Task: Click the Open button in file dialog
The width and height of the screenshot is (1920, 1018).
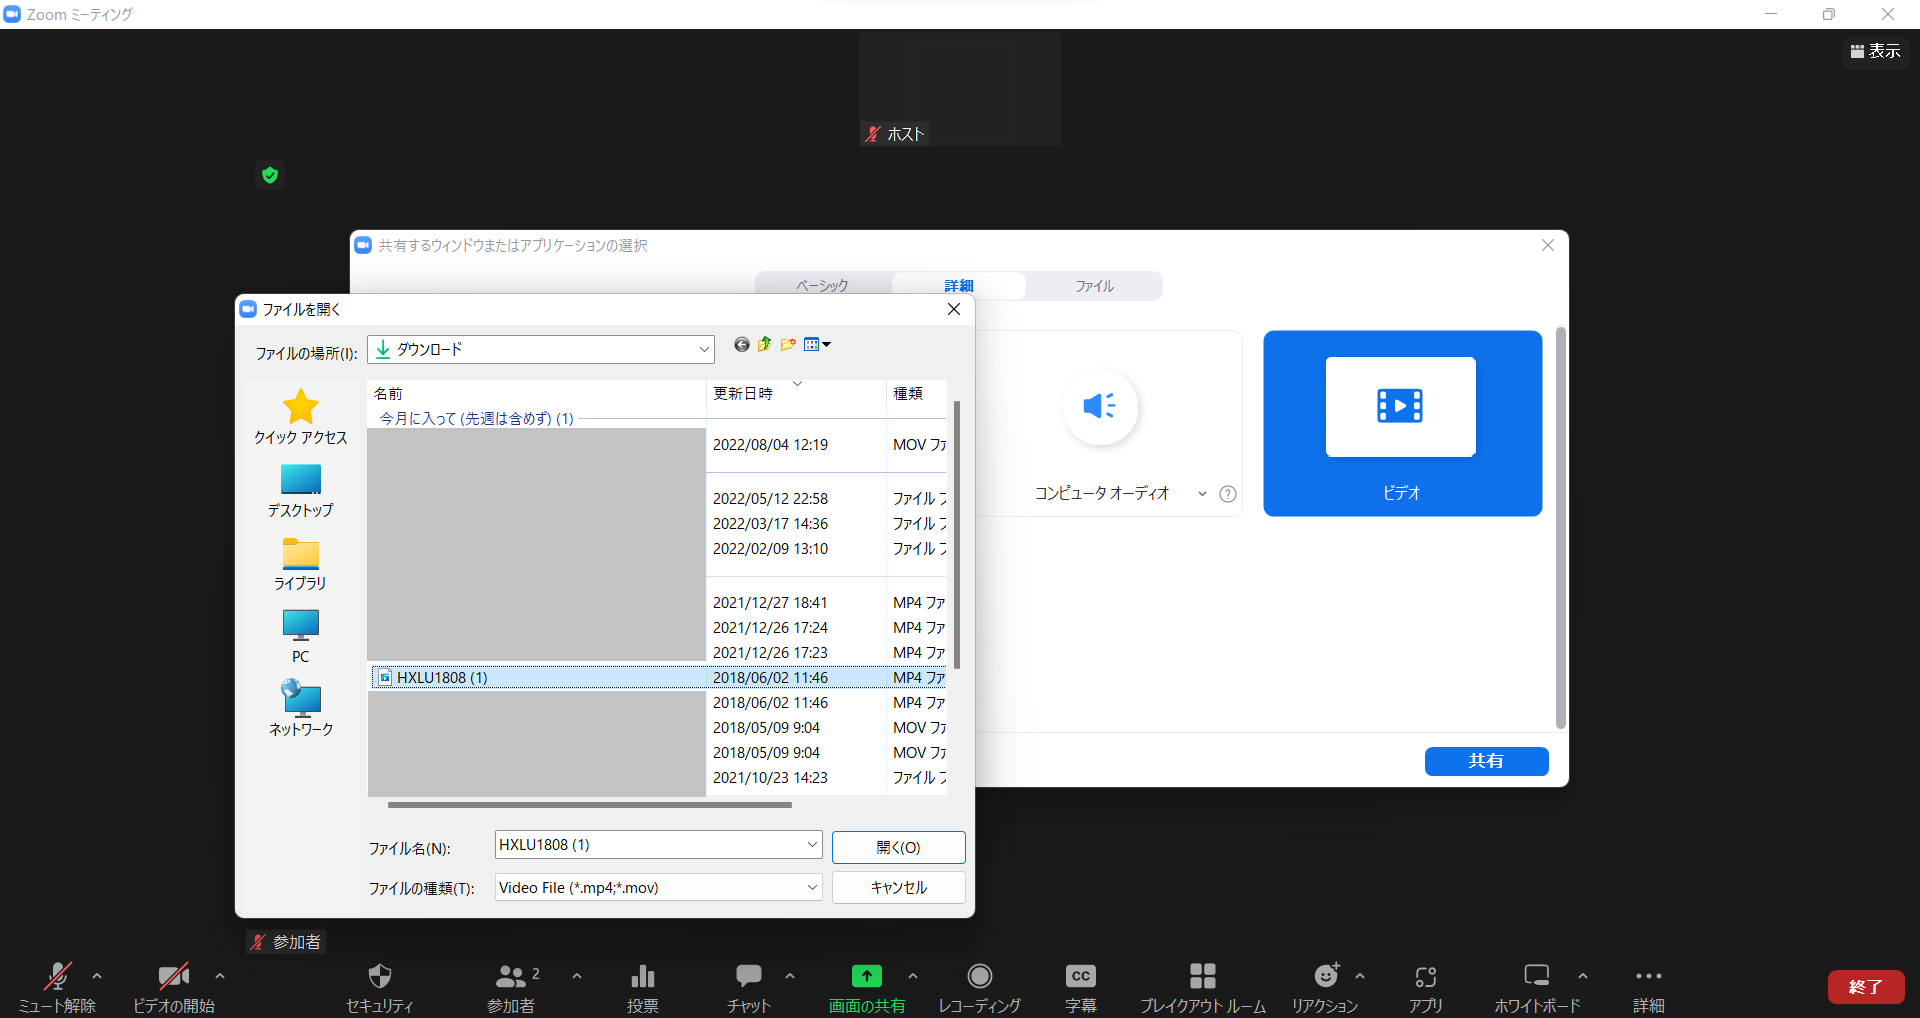Action: coord(898,847)
